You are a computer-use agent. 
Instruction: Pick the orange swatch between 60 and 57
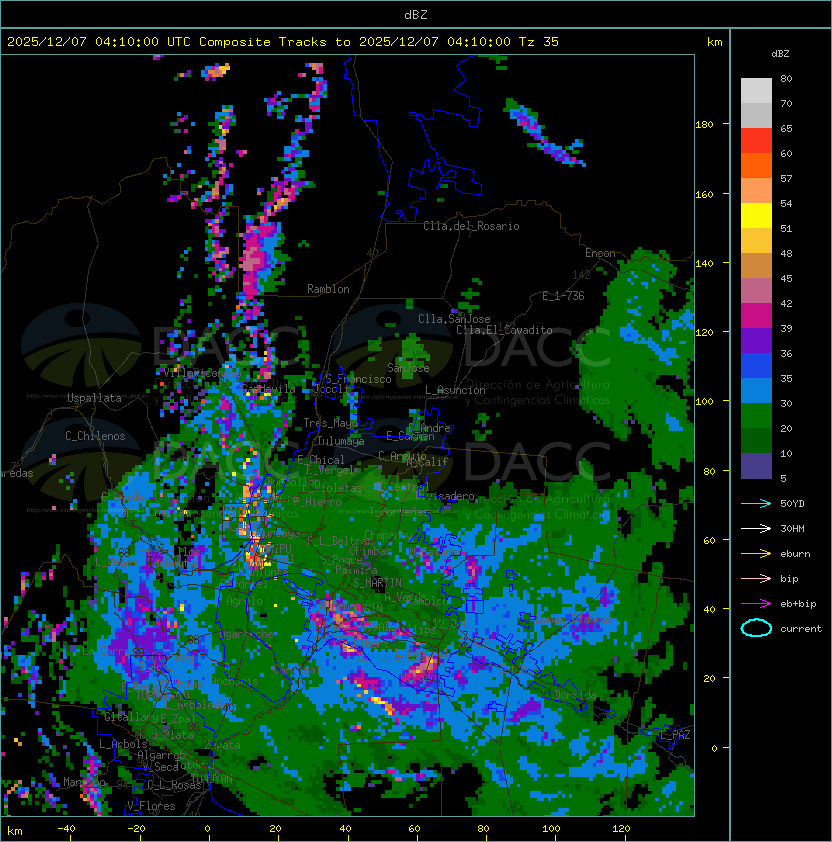click(x=756, y=165)
